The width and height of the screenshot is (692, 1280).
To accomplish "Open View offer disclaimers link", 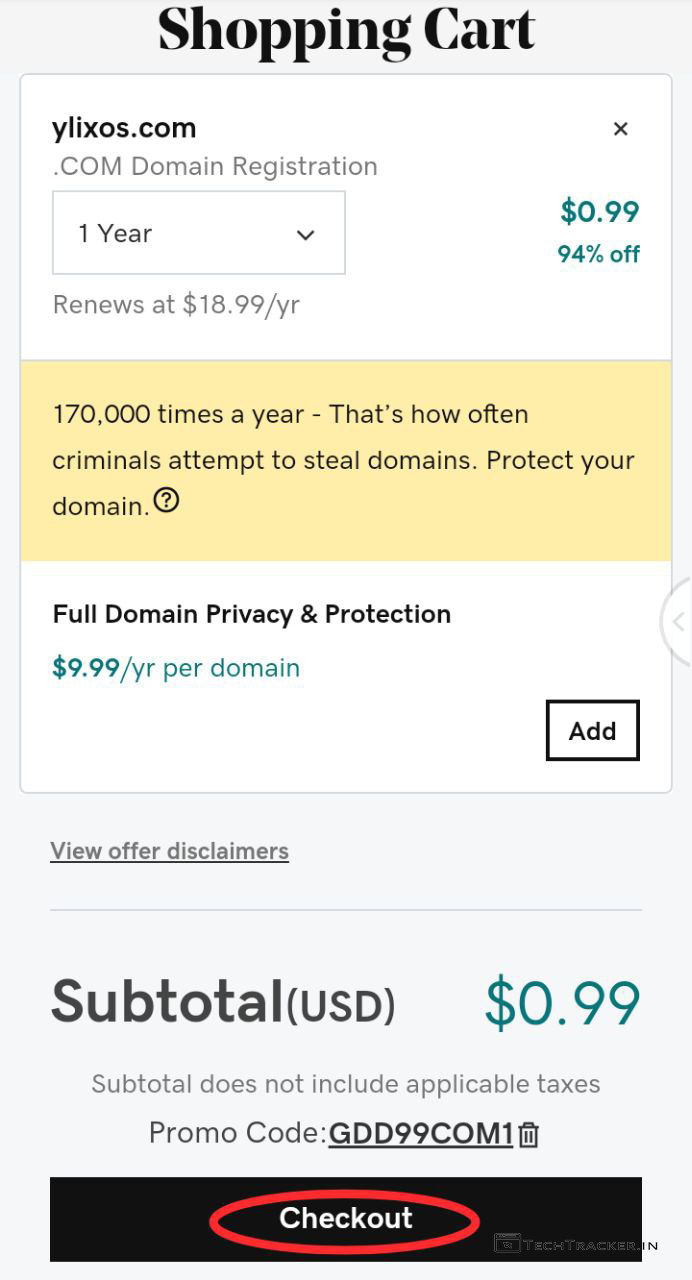I will tap(169, 851).
